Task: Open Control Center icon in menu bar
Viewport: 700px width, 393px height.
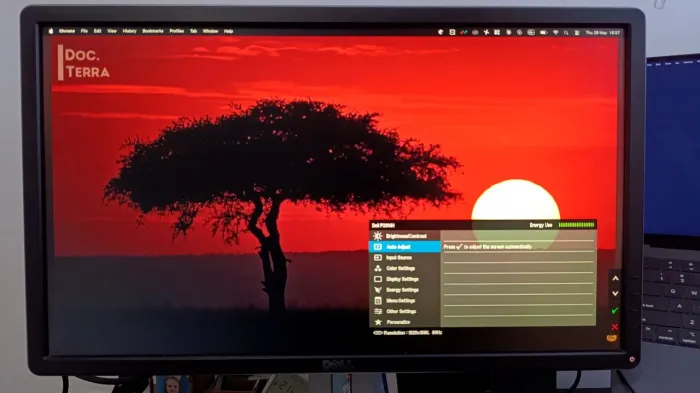Action: tap(577, 33)
